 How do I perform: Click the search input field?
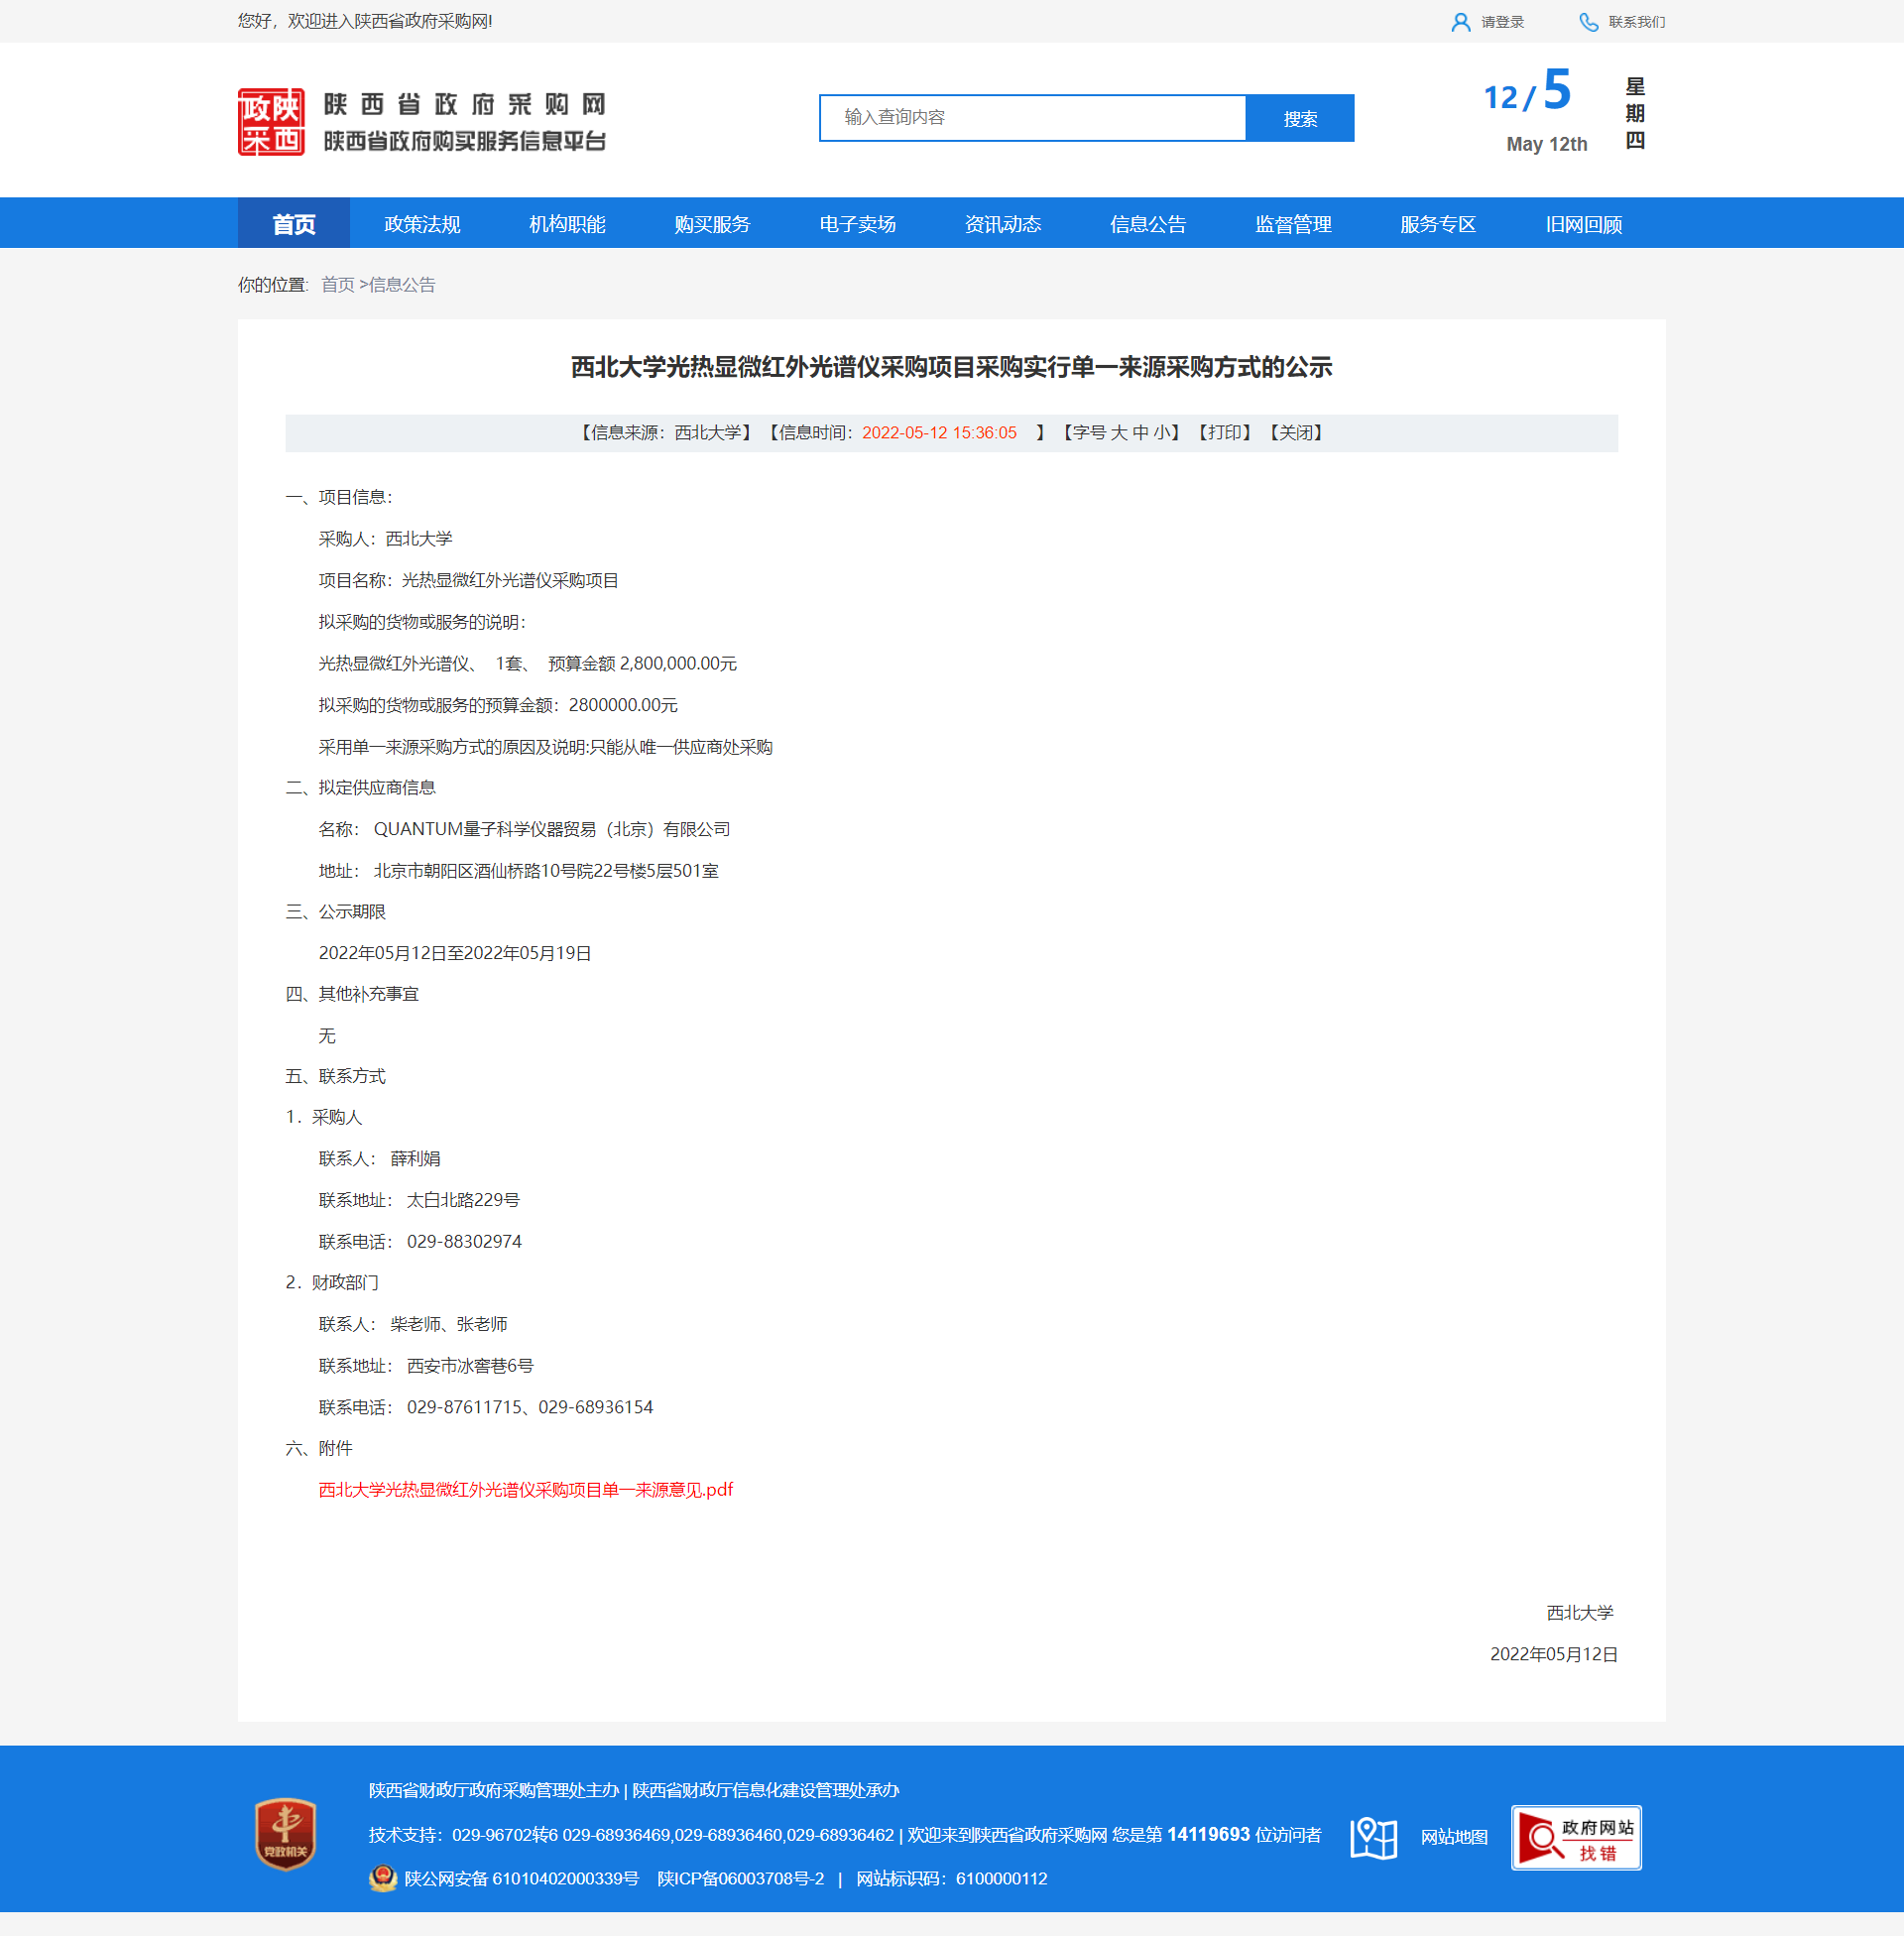pos(1032,118)
